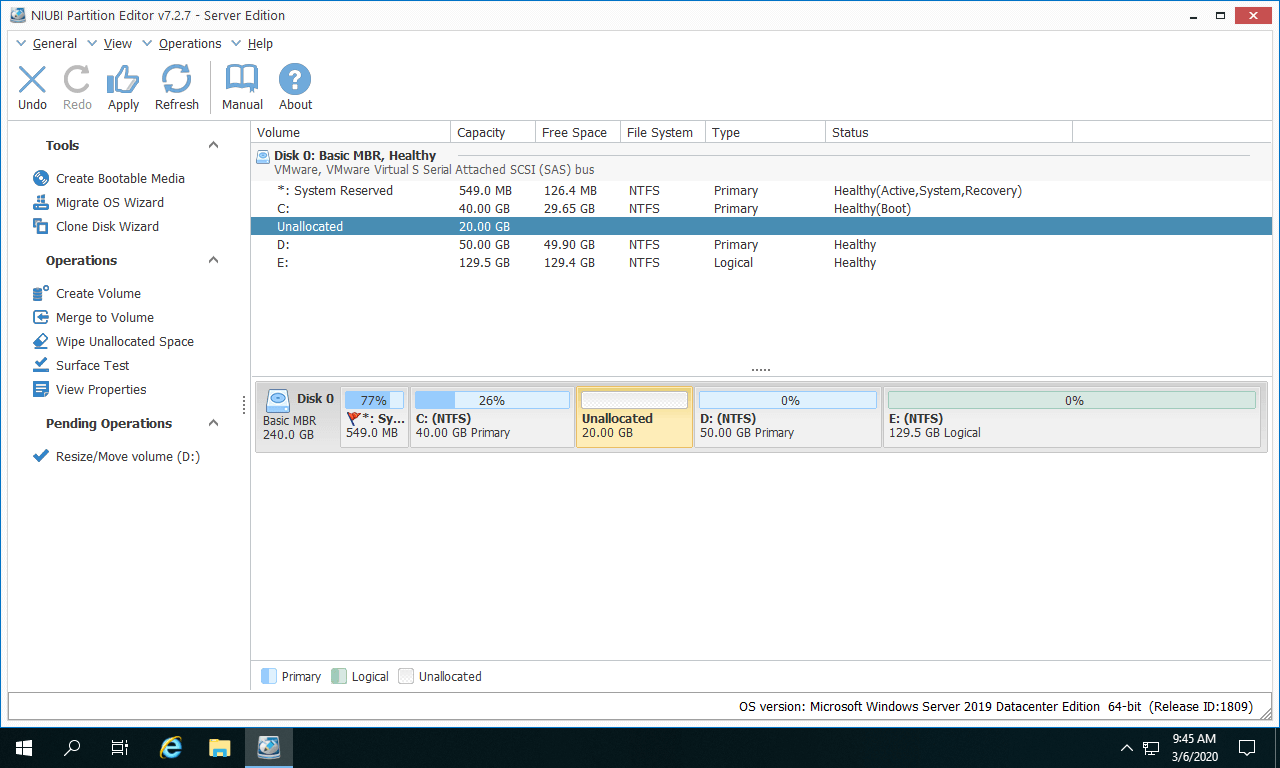Click Wipe Unallocated Space
The height and width of the screenshot is (768, 1280).
(124, 341)
